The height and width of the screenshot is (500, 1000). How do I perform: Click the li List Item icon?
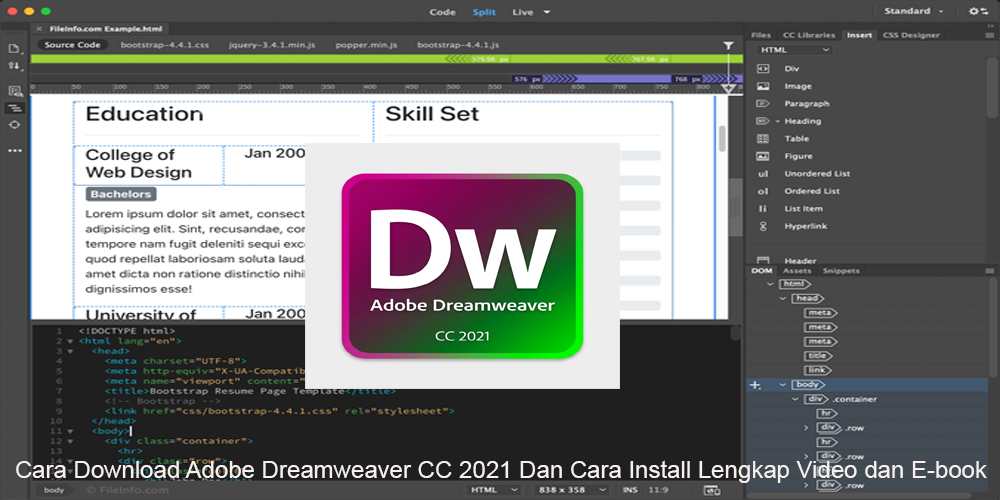coord(763,209)
